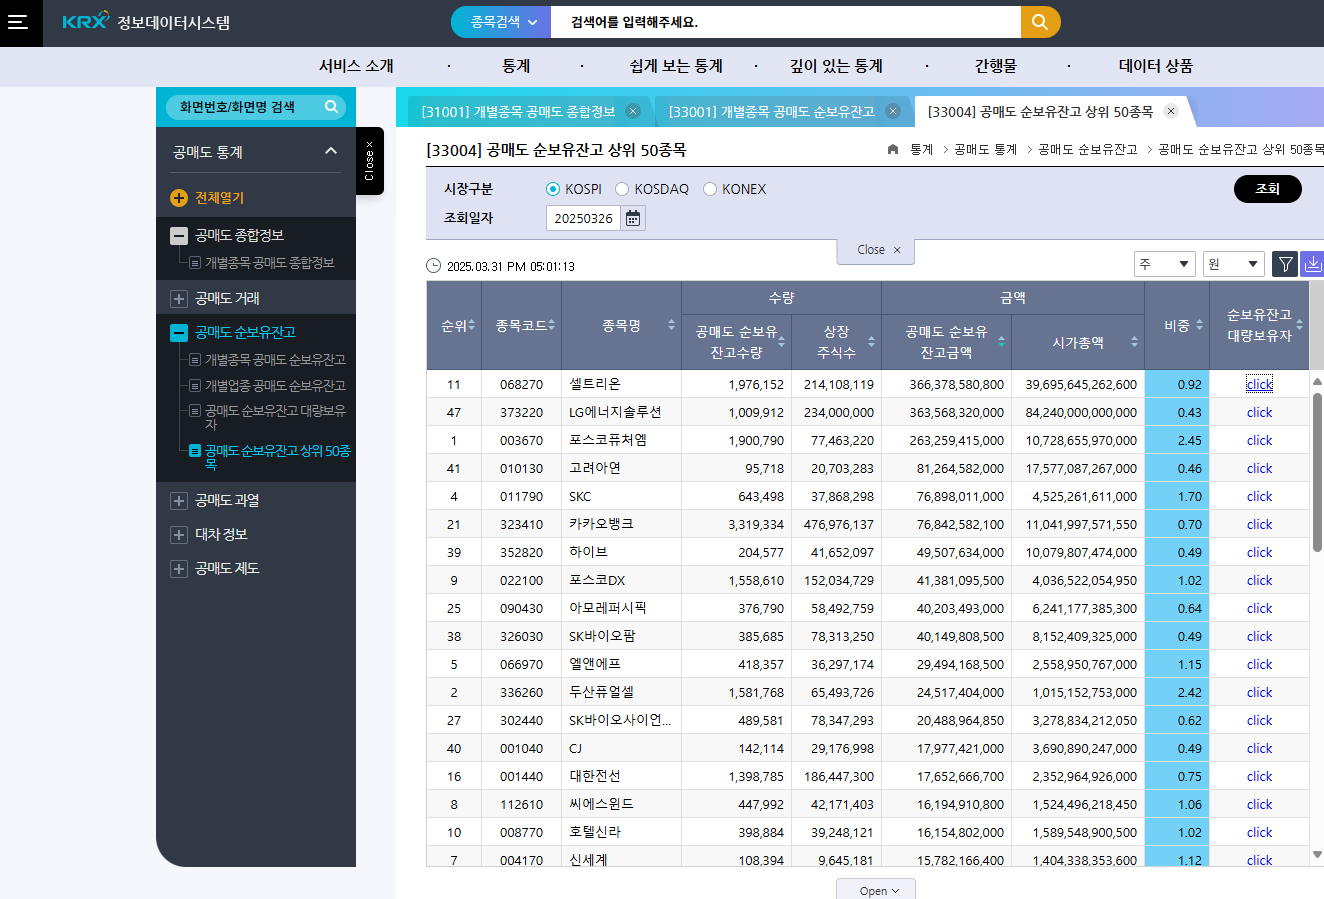Viewport: 1324px width, 899px height.
Task: Click the clock icon next to timestamp
Action: [433, 266]
